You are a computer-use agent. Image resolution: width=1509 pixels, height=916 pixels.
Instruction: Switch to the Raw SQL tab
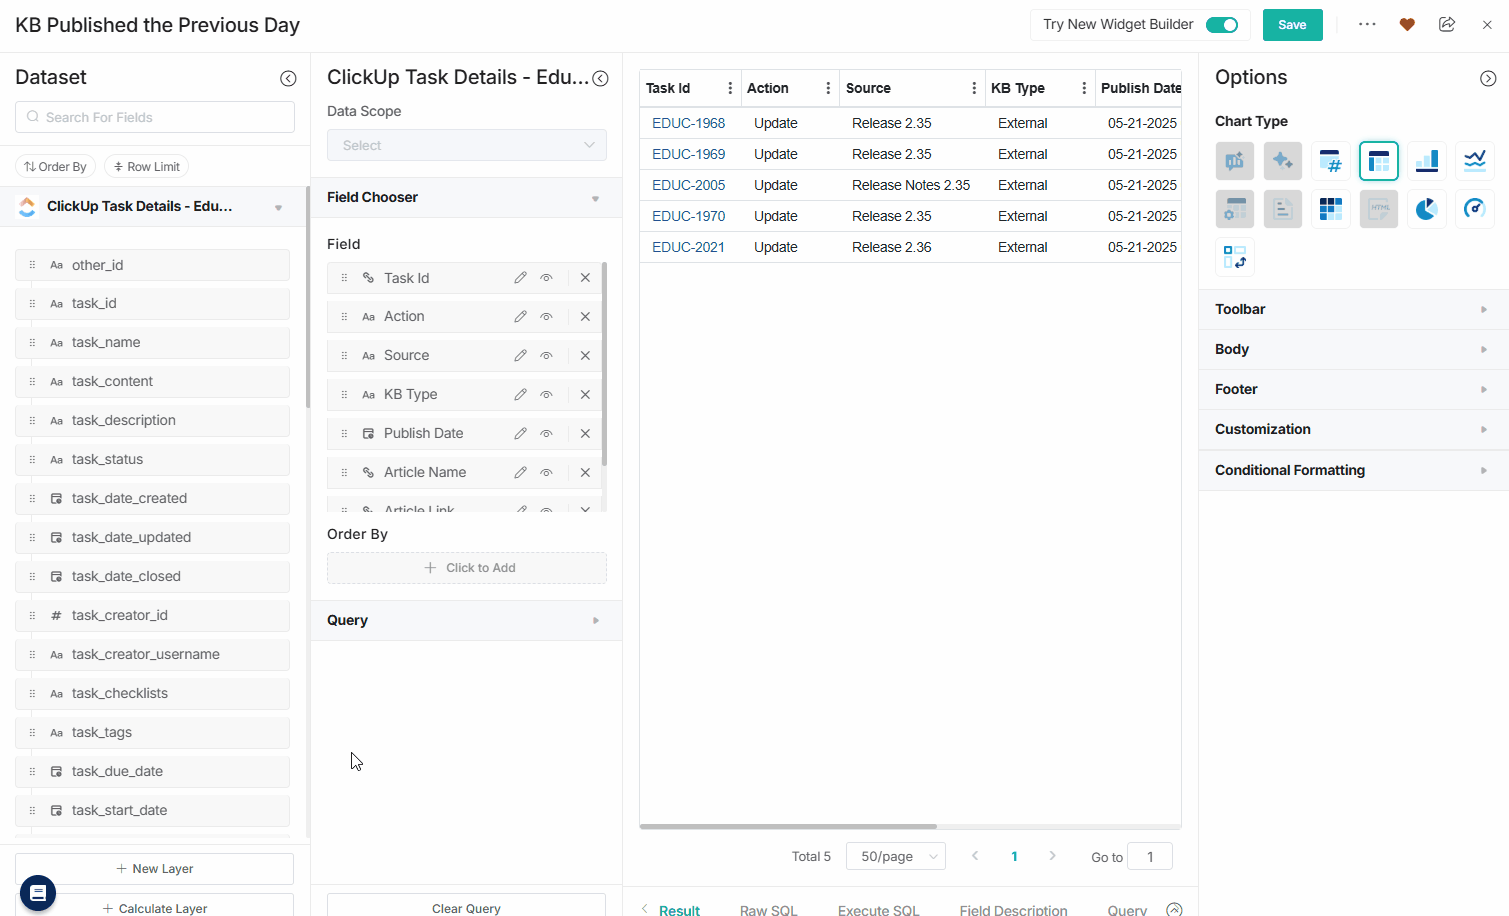coord(768,909)
